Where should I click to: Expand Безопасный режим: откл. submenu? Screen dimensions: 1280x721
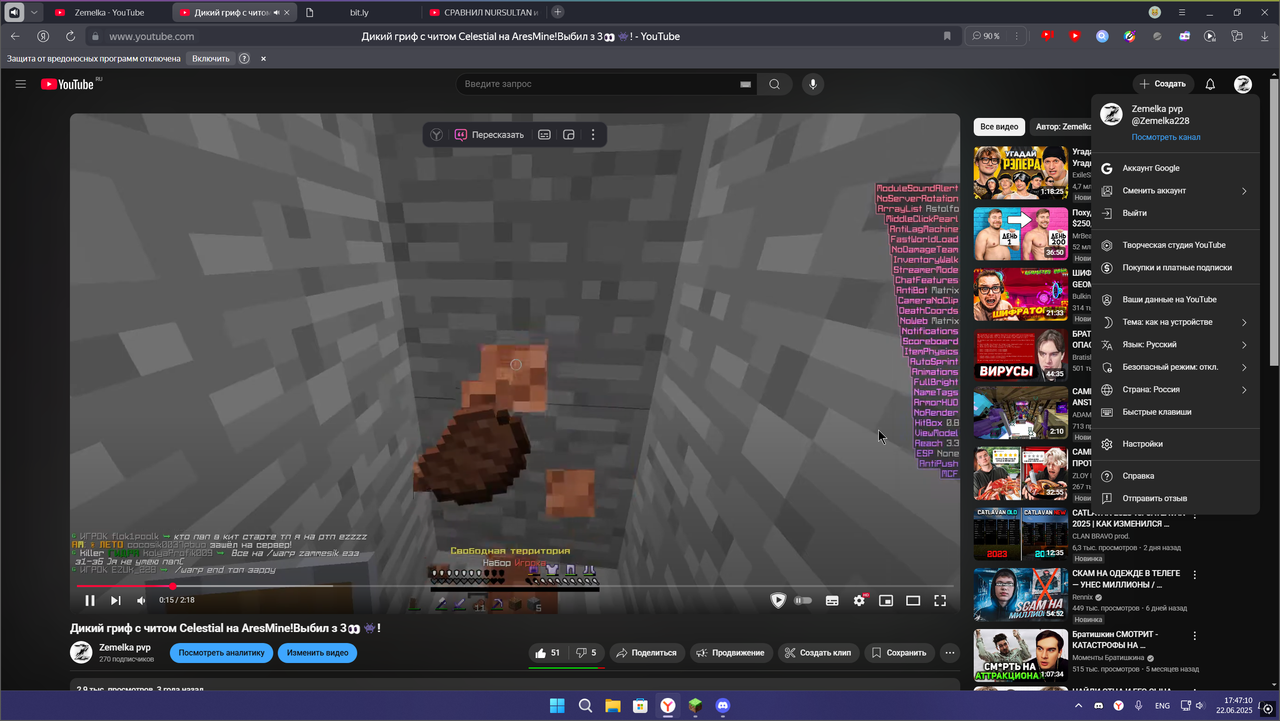tap(1176, 367)
